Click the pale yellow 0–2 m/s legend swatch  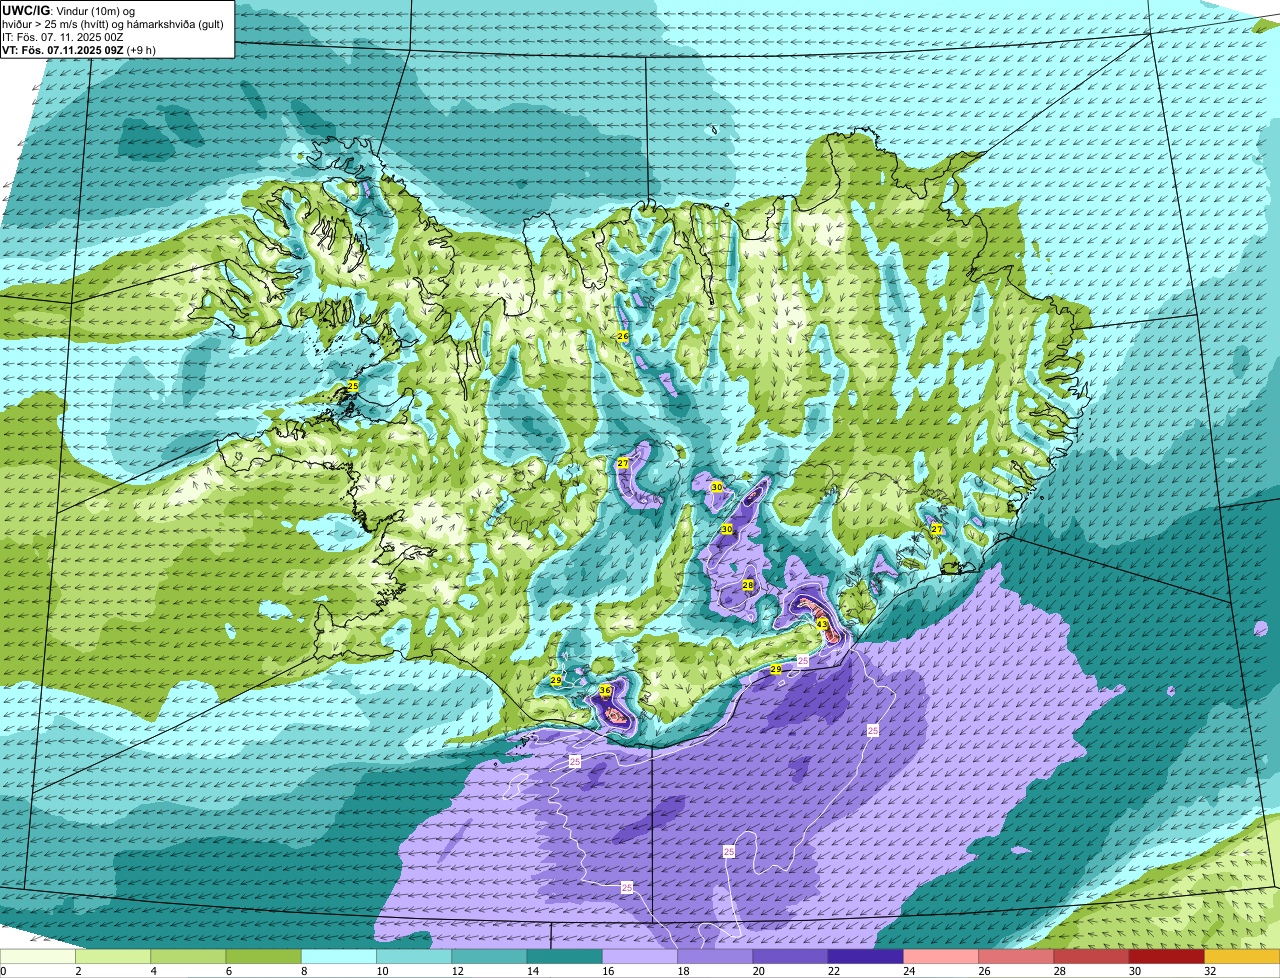pyautogui.click(x=38, y=956)
